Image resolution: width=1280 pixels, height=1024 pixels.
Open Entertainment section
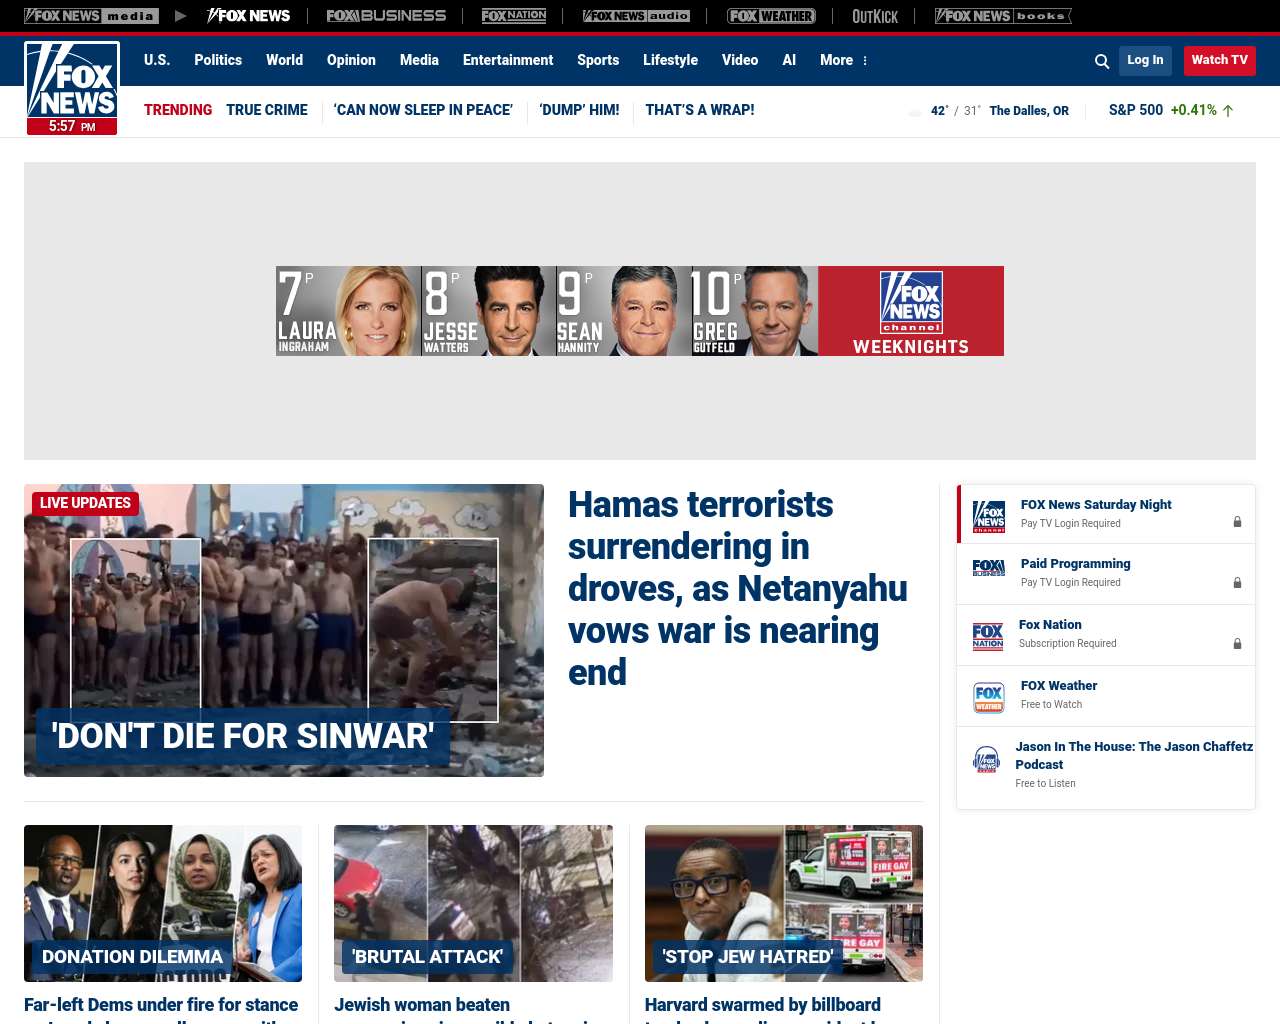[508, 60]
